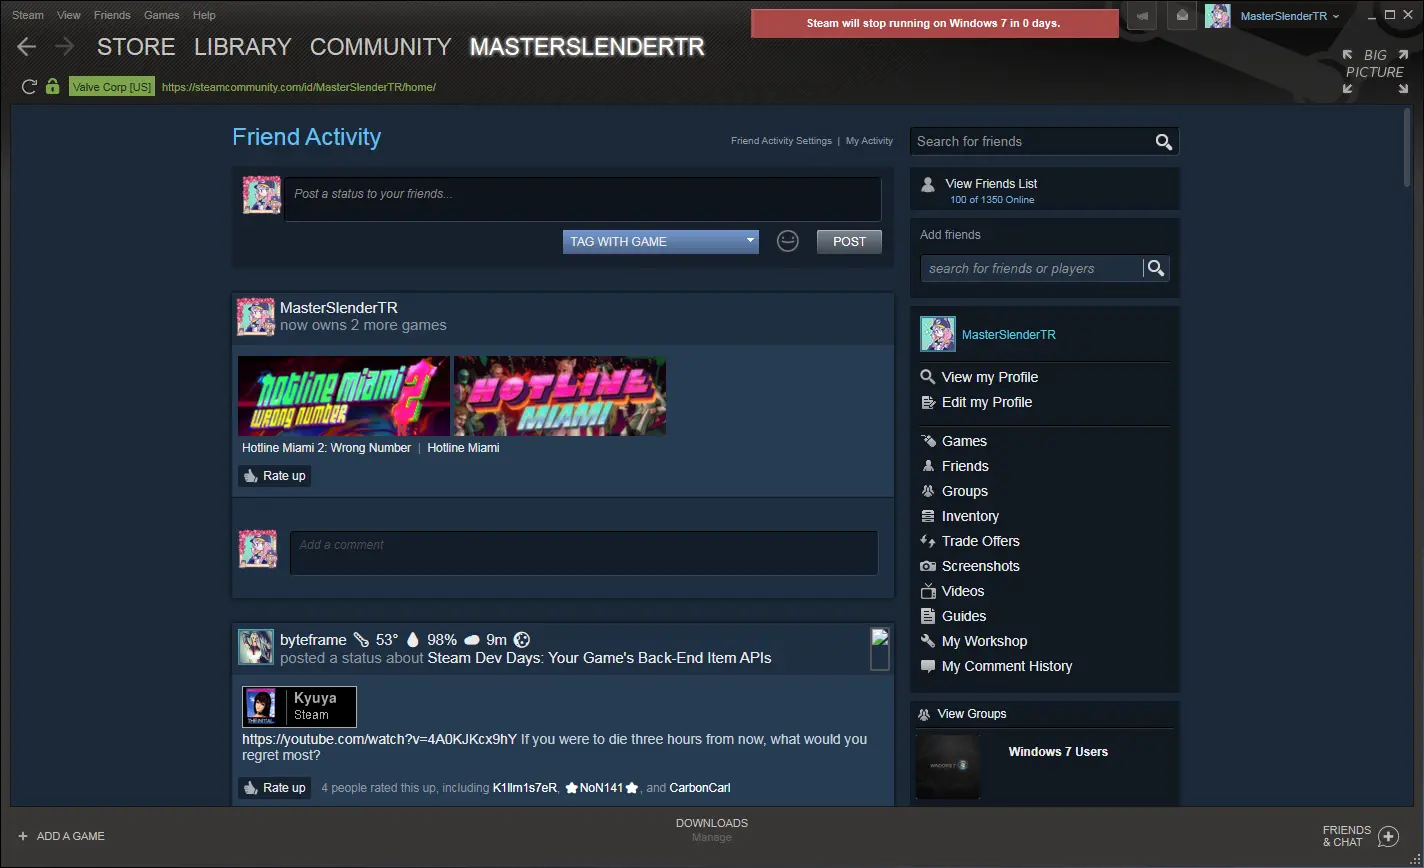Click into the Add a comment field
This screenshot has height=868, width=1424.
pyautogui.click(x=584, y=553)
